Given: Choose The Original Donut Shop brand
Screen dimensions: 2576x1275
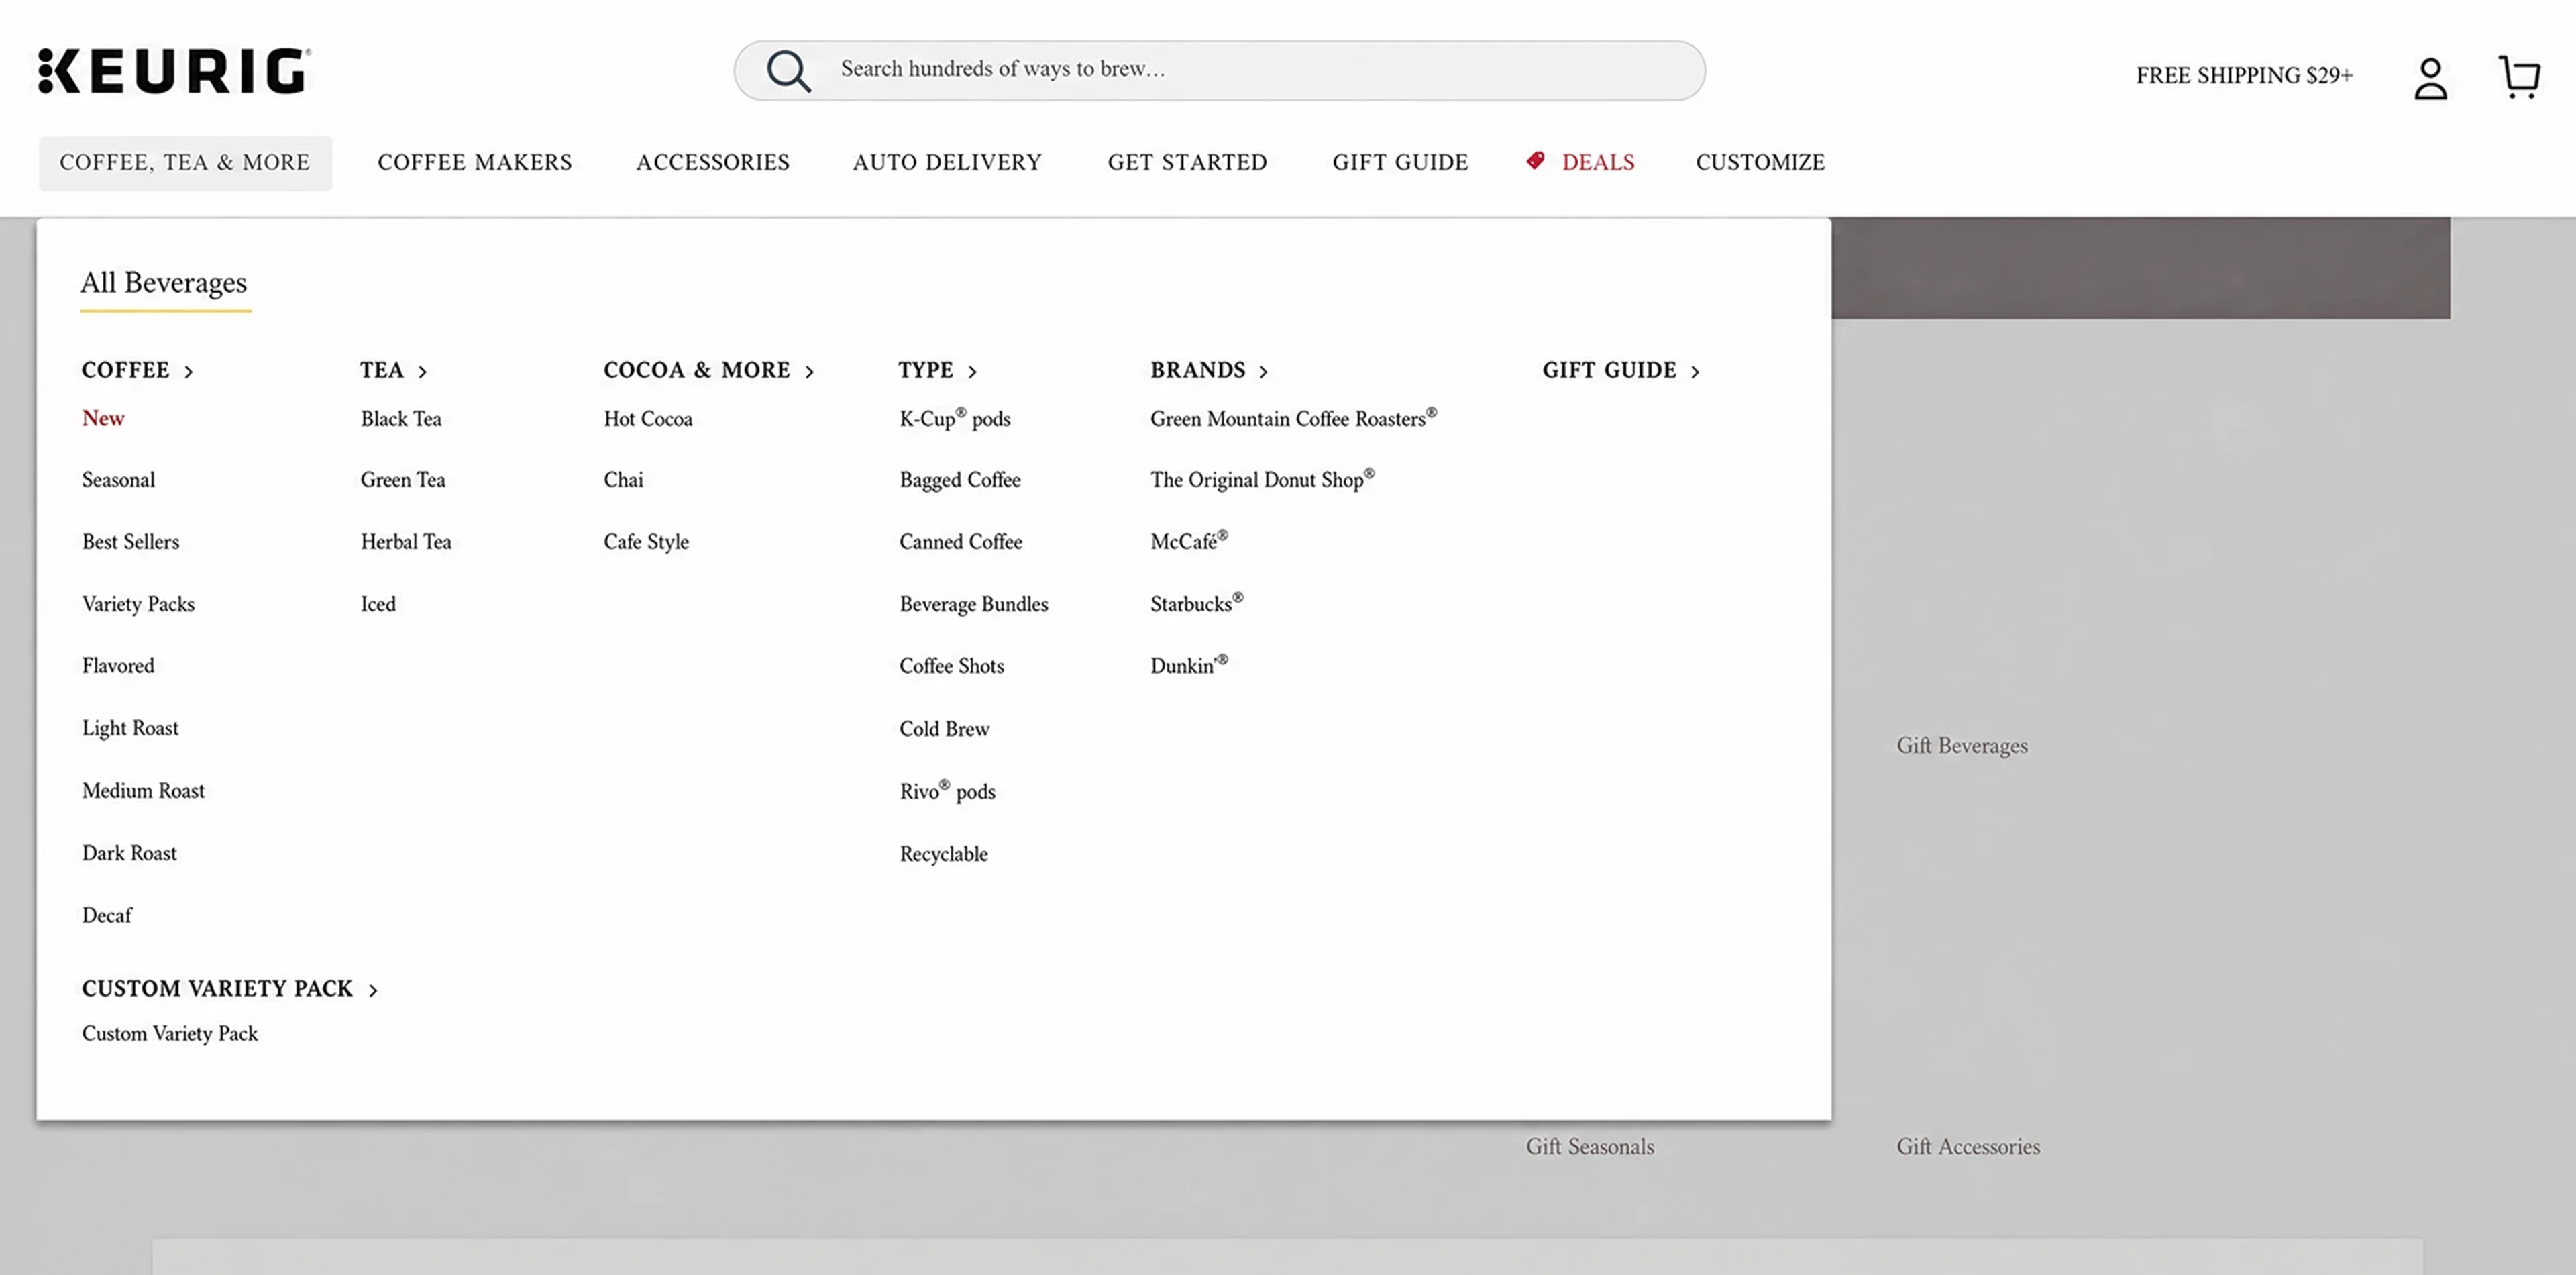Looking at the screenshot, I should tap(1262, 479).
